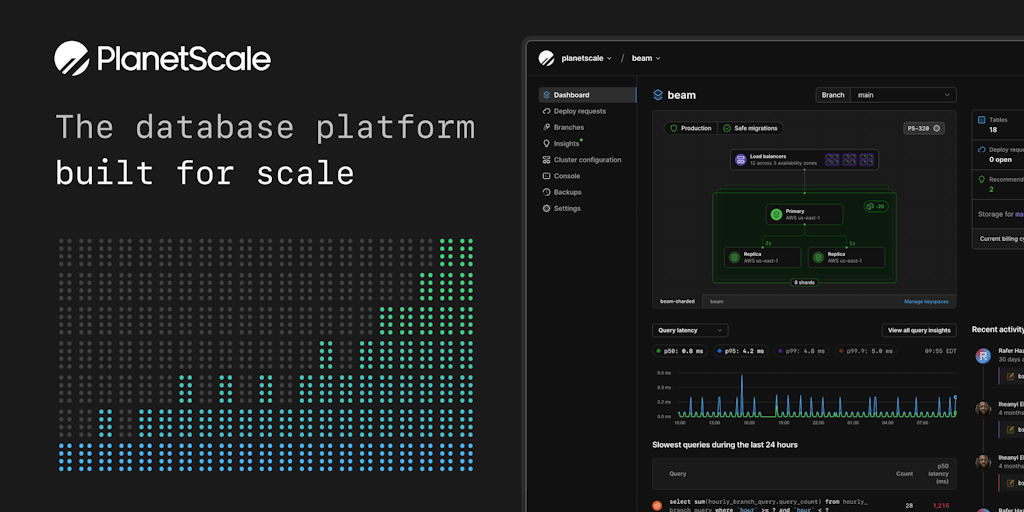
Task: Click the blue database icon beside the beam title
Action: pos(658,95)
